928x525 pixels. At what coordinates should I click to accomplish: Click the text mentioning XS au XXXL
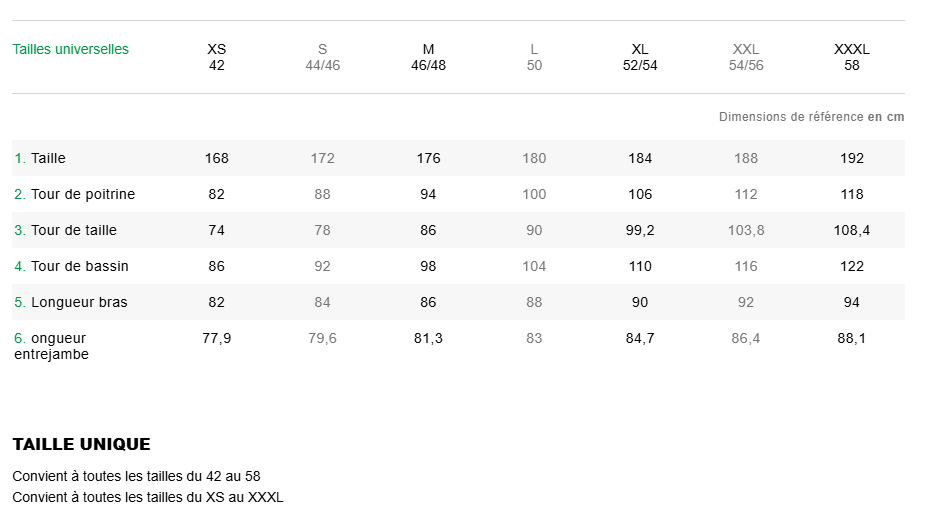(147, 497)
